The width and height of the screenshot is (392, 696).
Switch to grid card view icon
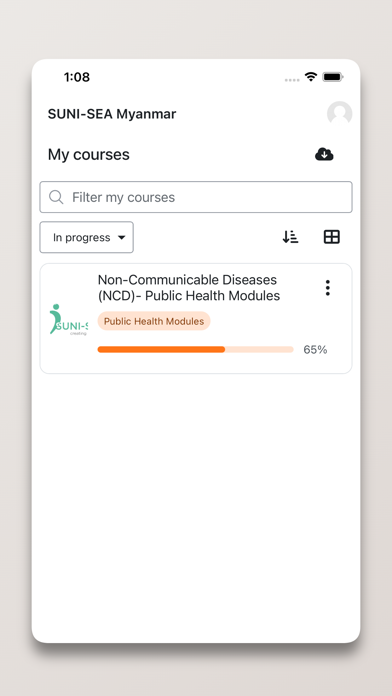(332, 237)
